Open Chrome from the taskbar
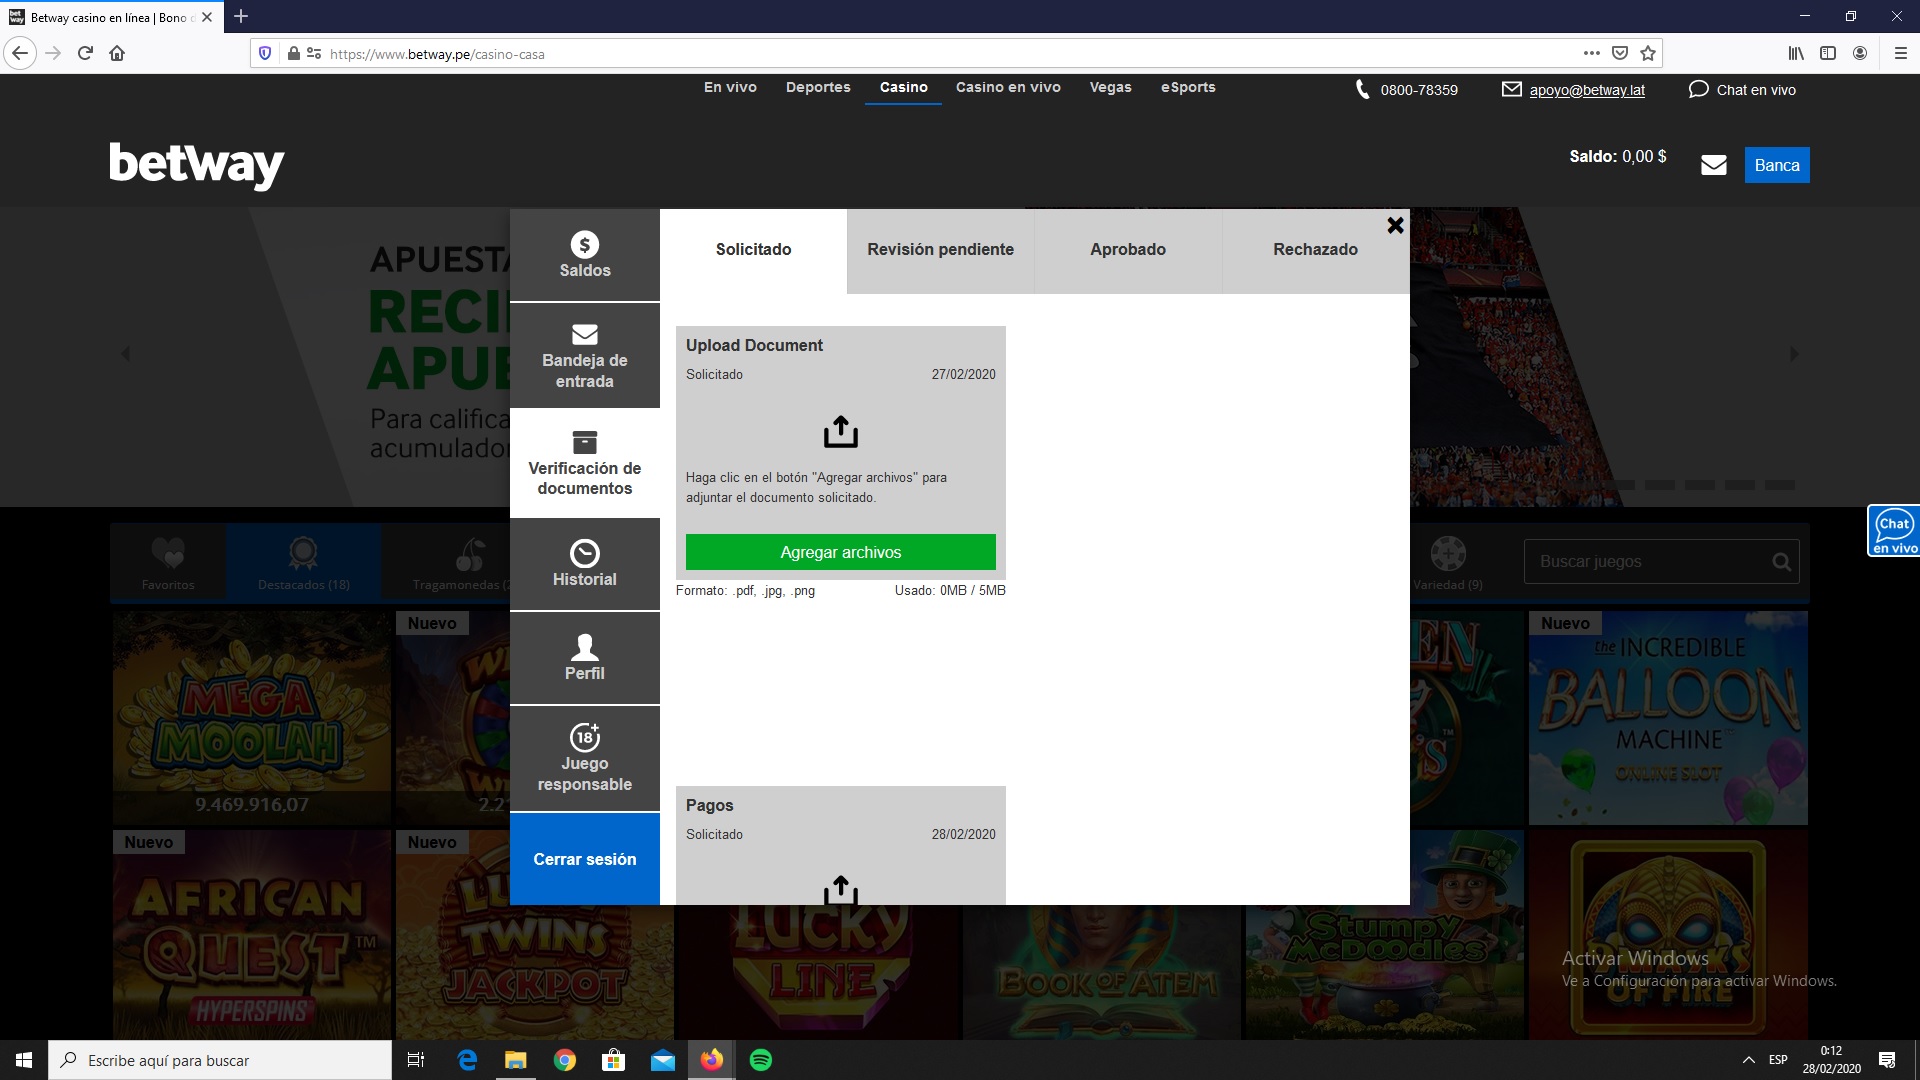 pyautogui.click(x=565, y=1060)
